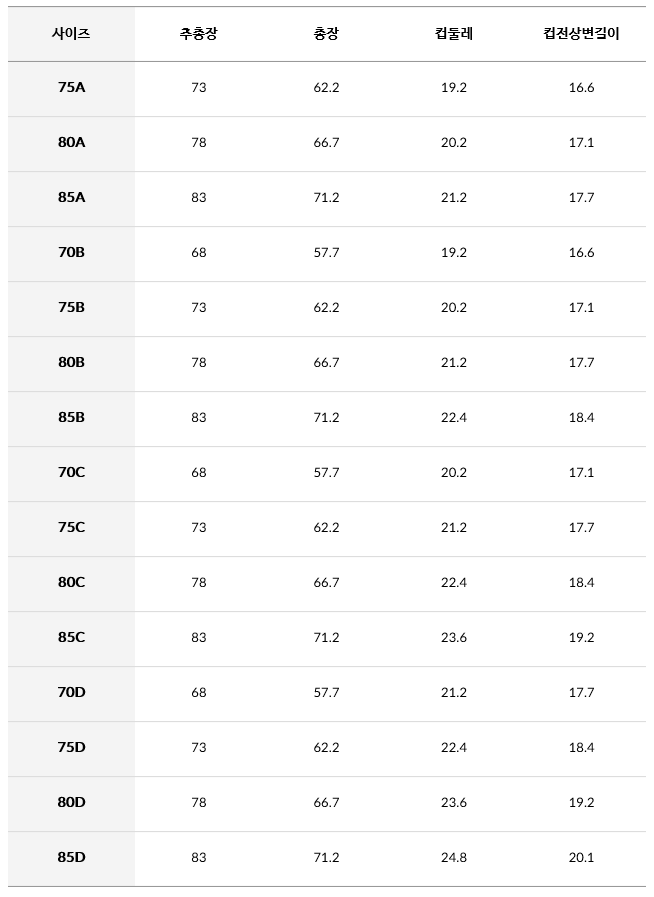Screen dimensions: 654x897
Task: Click the 컵전상변길이 column header
Action: (x=581, y=33)
